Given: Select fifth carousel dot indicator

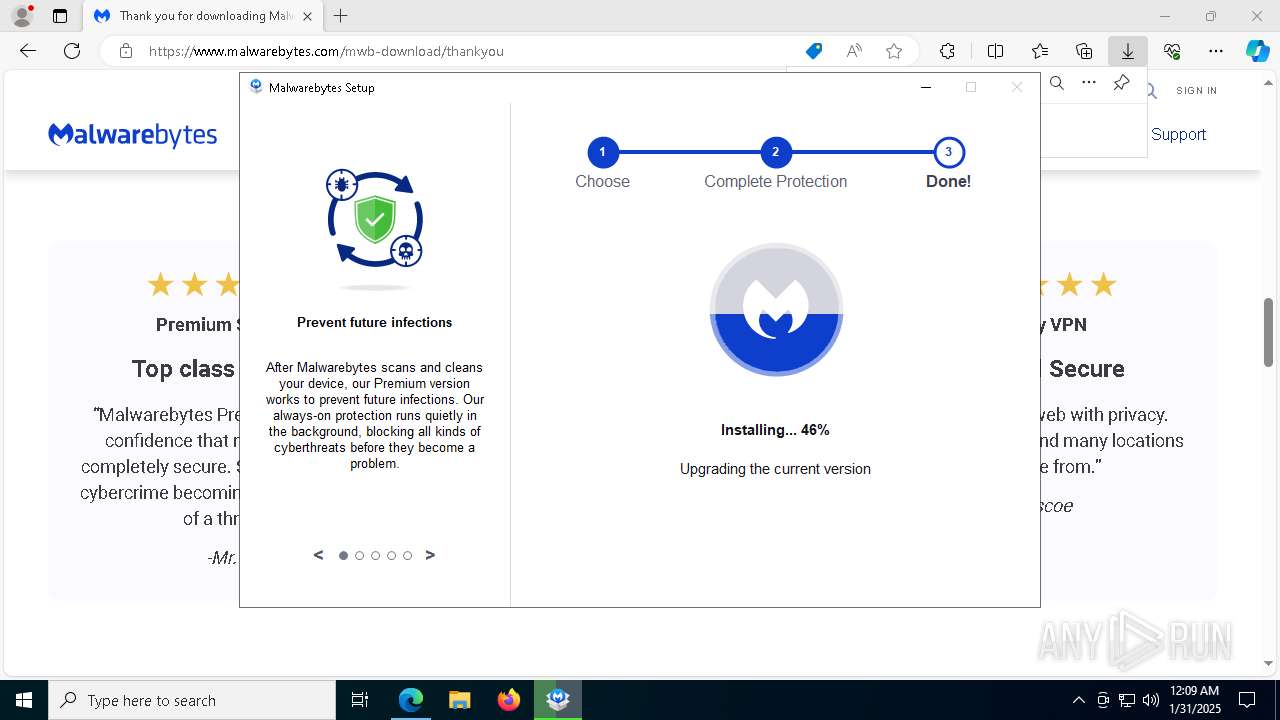Looking at the screenshot, I should pyautogui.click(x=407, y=555).
